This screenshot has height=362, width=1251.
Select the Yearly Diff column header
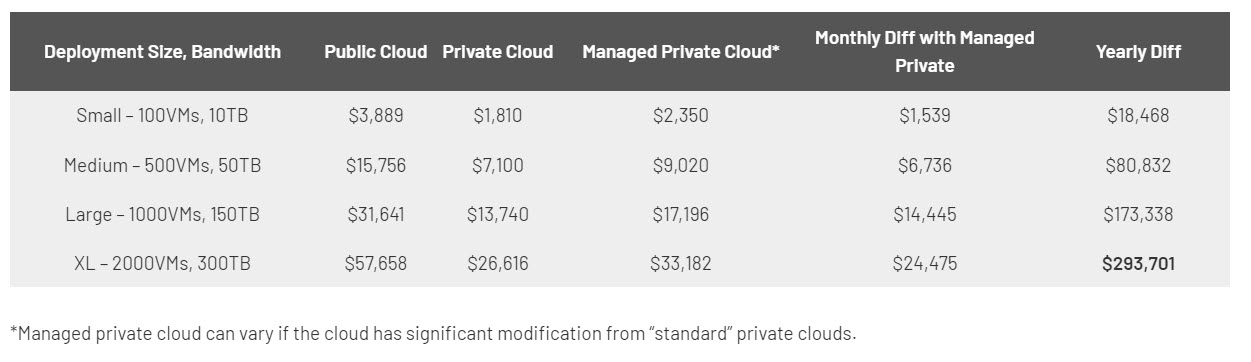(x=1138, y=52)
